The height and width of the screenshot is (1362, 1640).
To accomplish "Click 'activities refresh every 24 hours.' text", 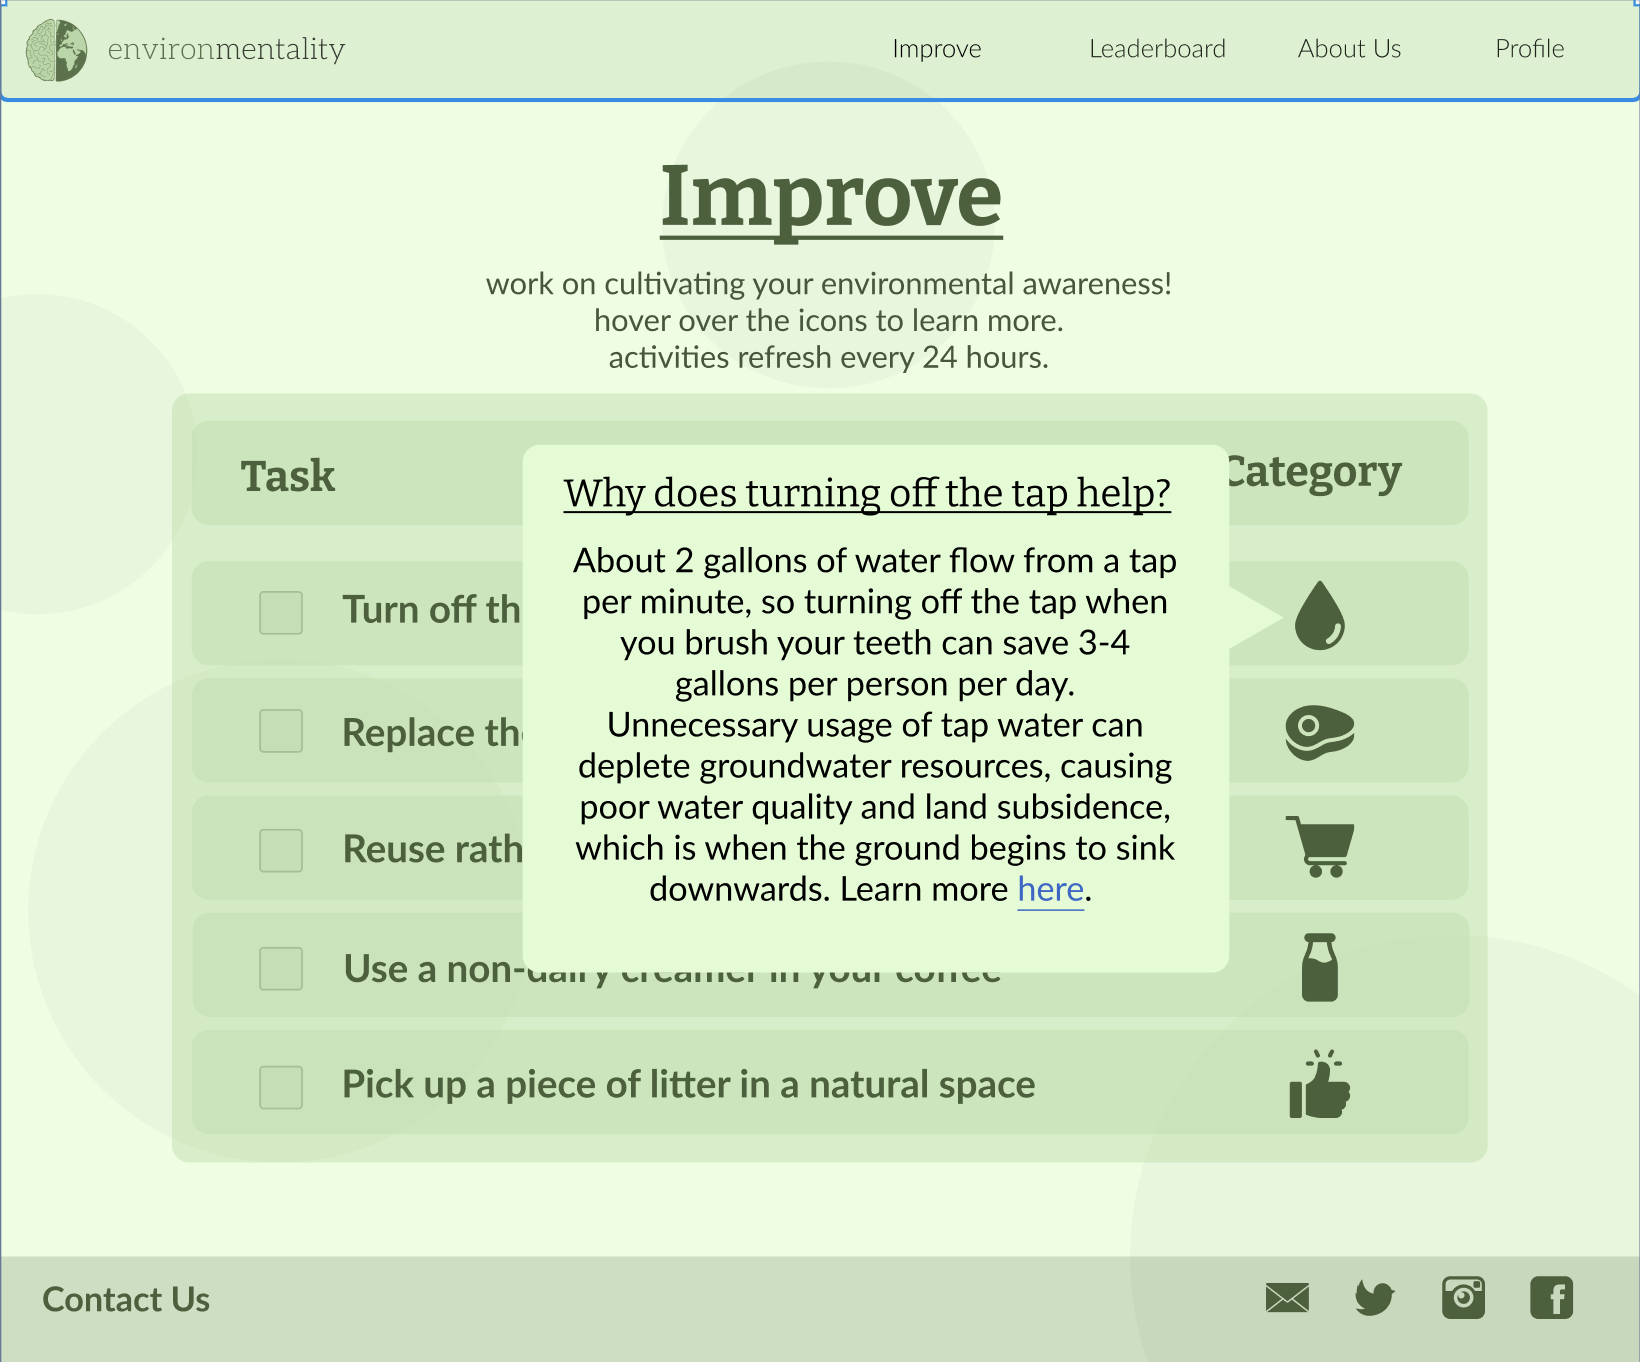I will (829, 358).
